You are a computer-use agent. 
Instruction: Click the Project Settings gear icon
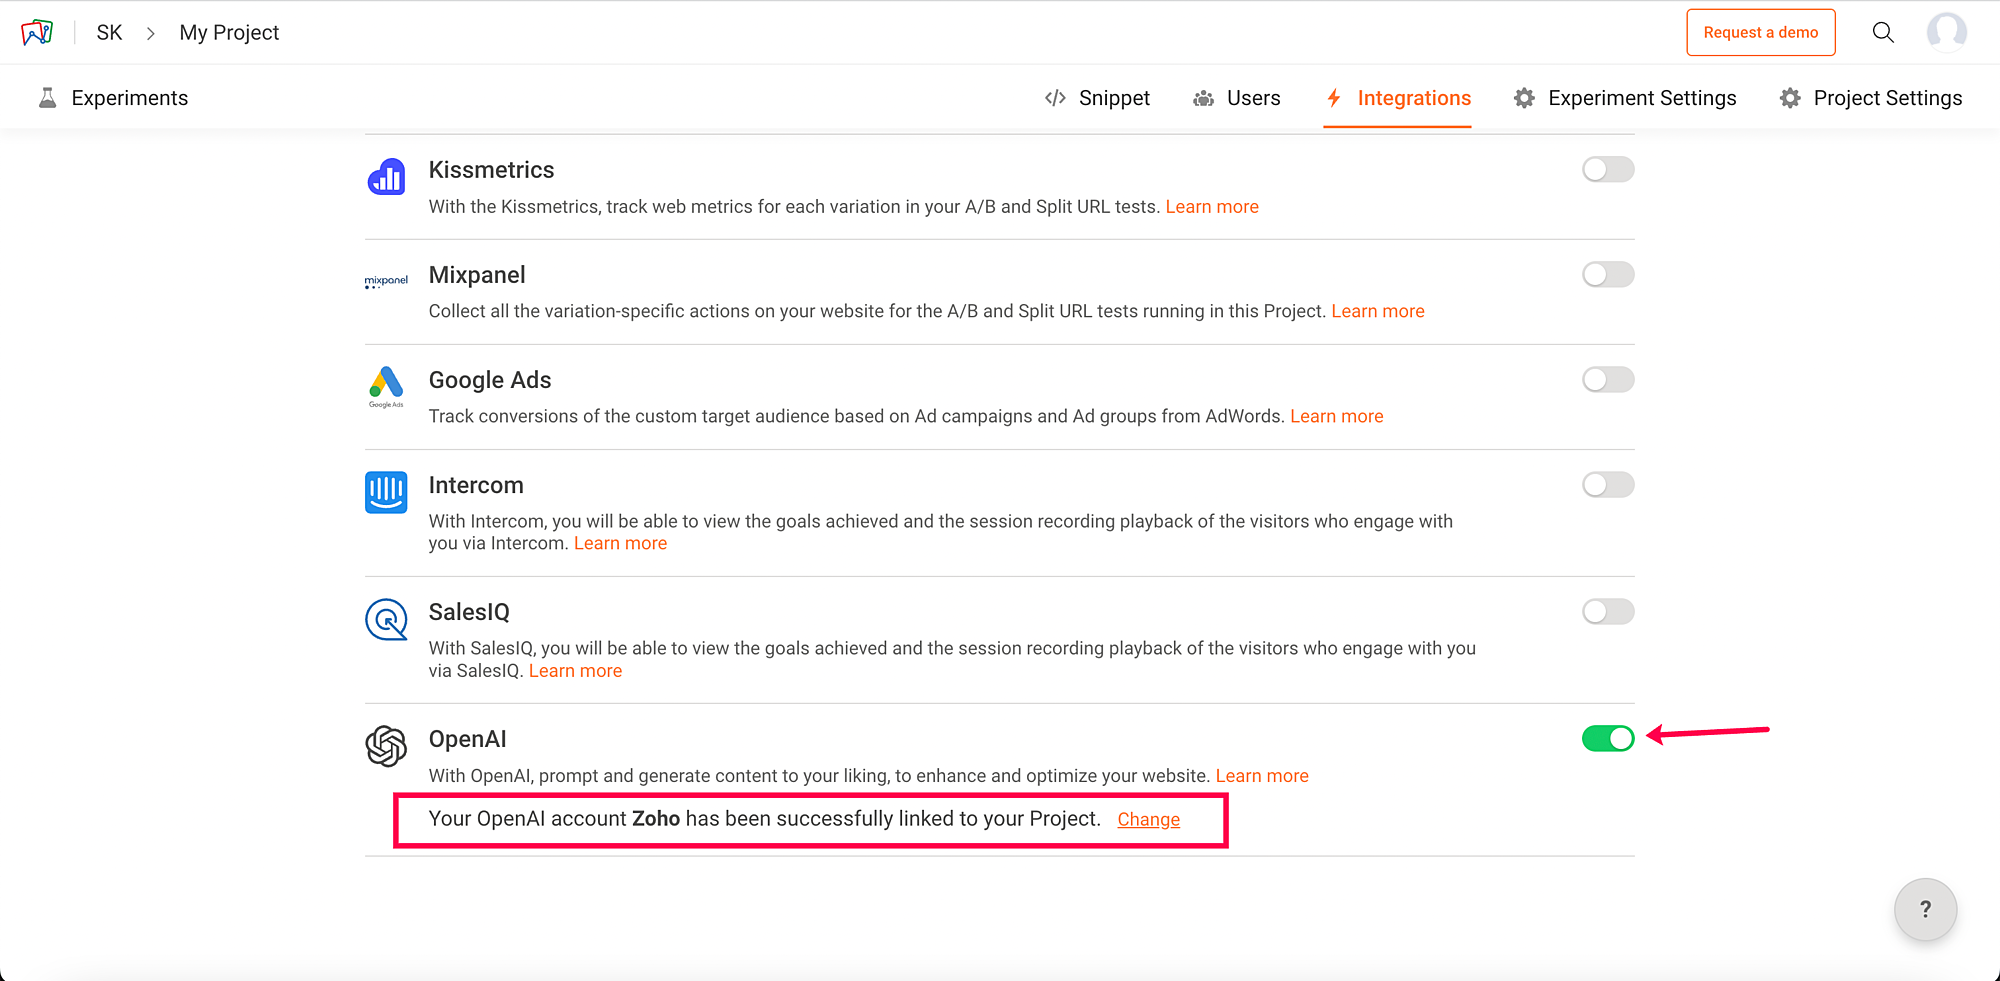point(1790,98)
